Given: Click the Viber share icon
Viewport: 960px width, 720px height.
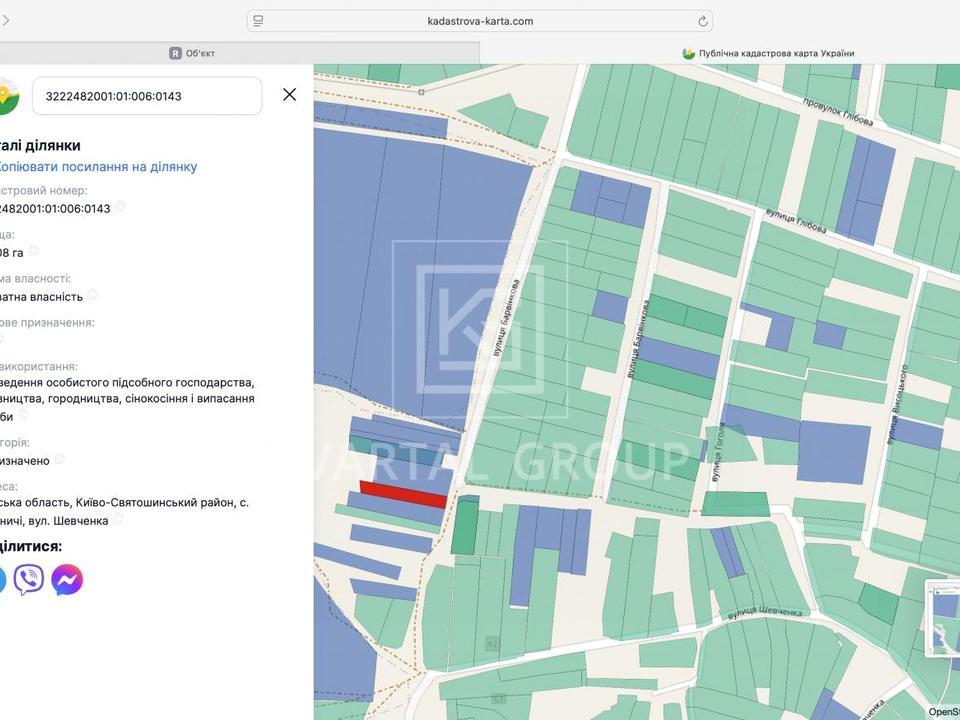Looking at the screenshot, I should (29, 579).
